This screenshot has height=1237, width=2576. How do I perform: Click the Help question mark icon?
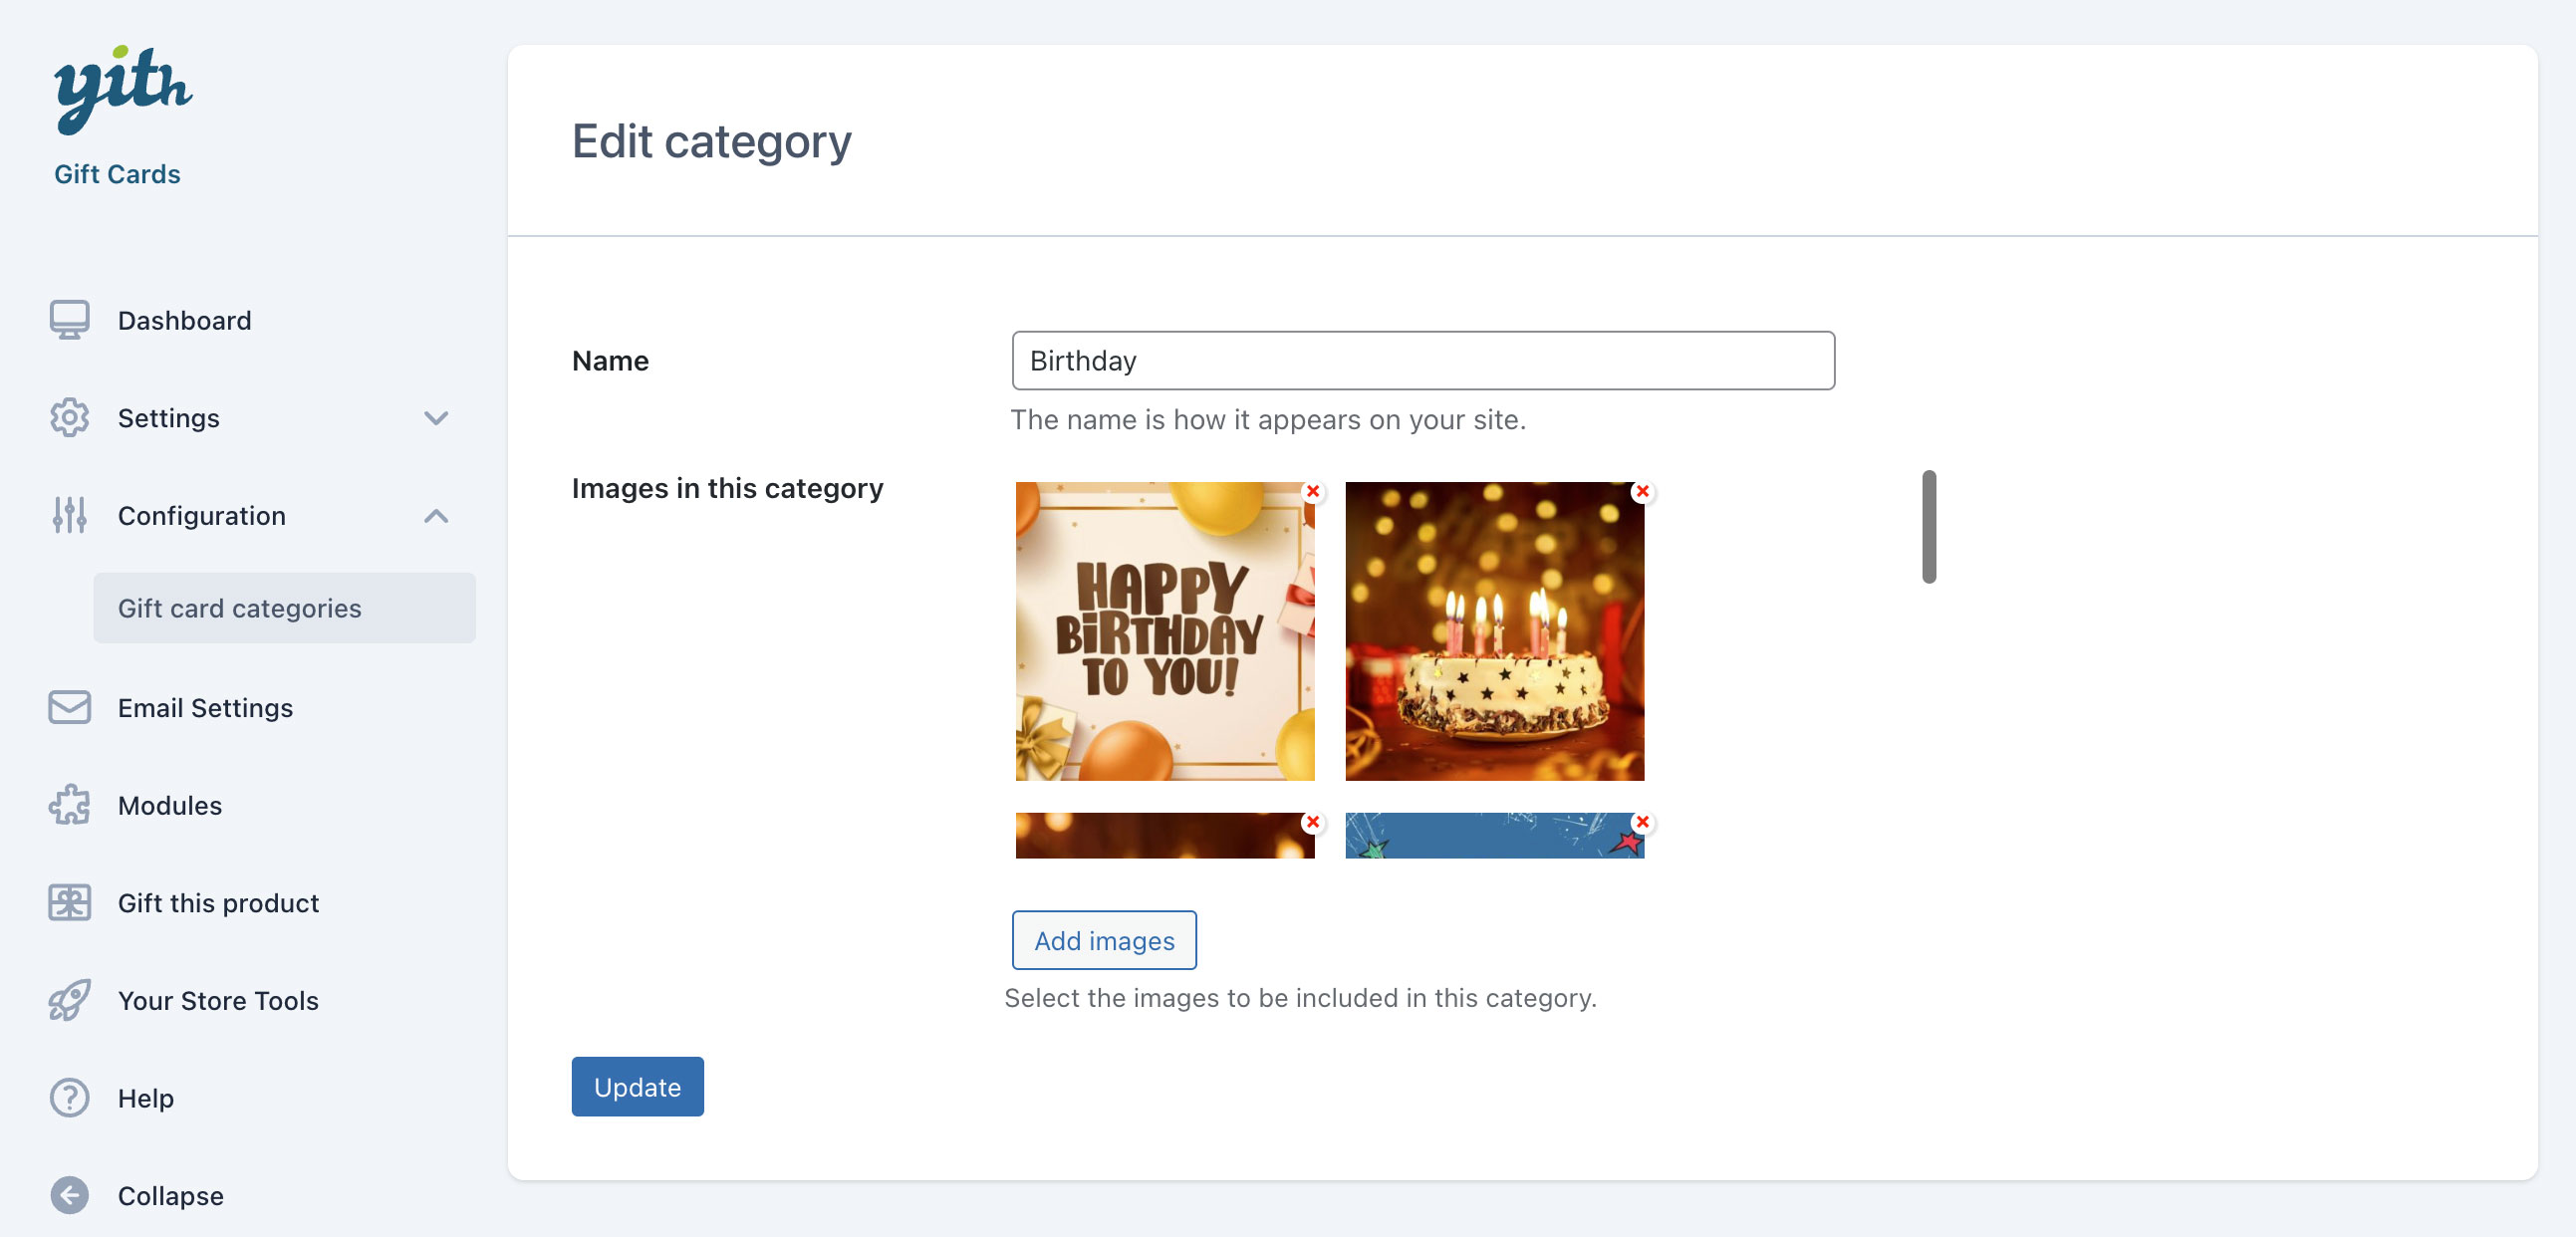[x=69, y=1098]
